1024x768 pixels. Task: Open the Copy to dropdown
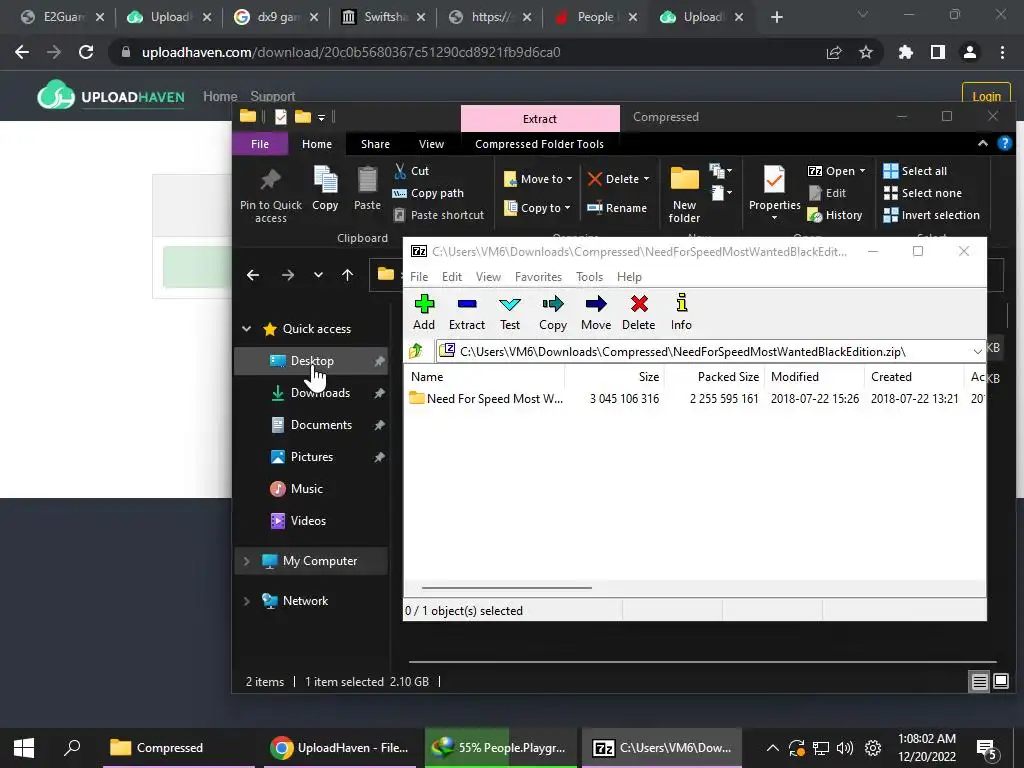click(537, 208)
